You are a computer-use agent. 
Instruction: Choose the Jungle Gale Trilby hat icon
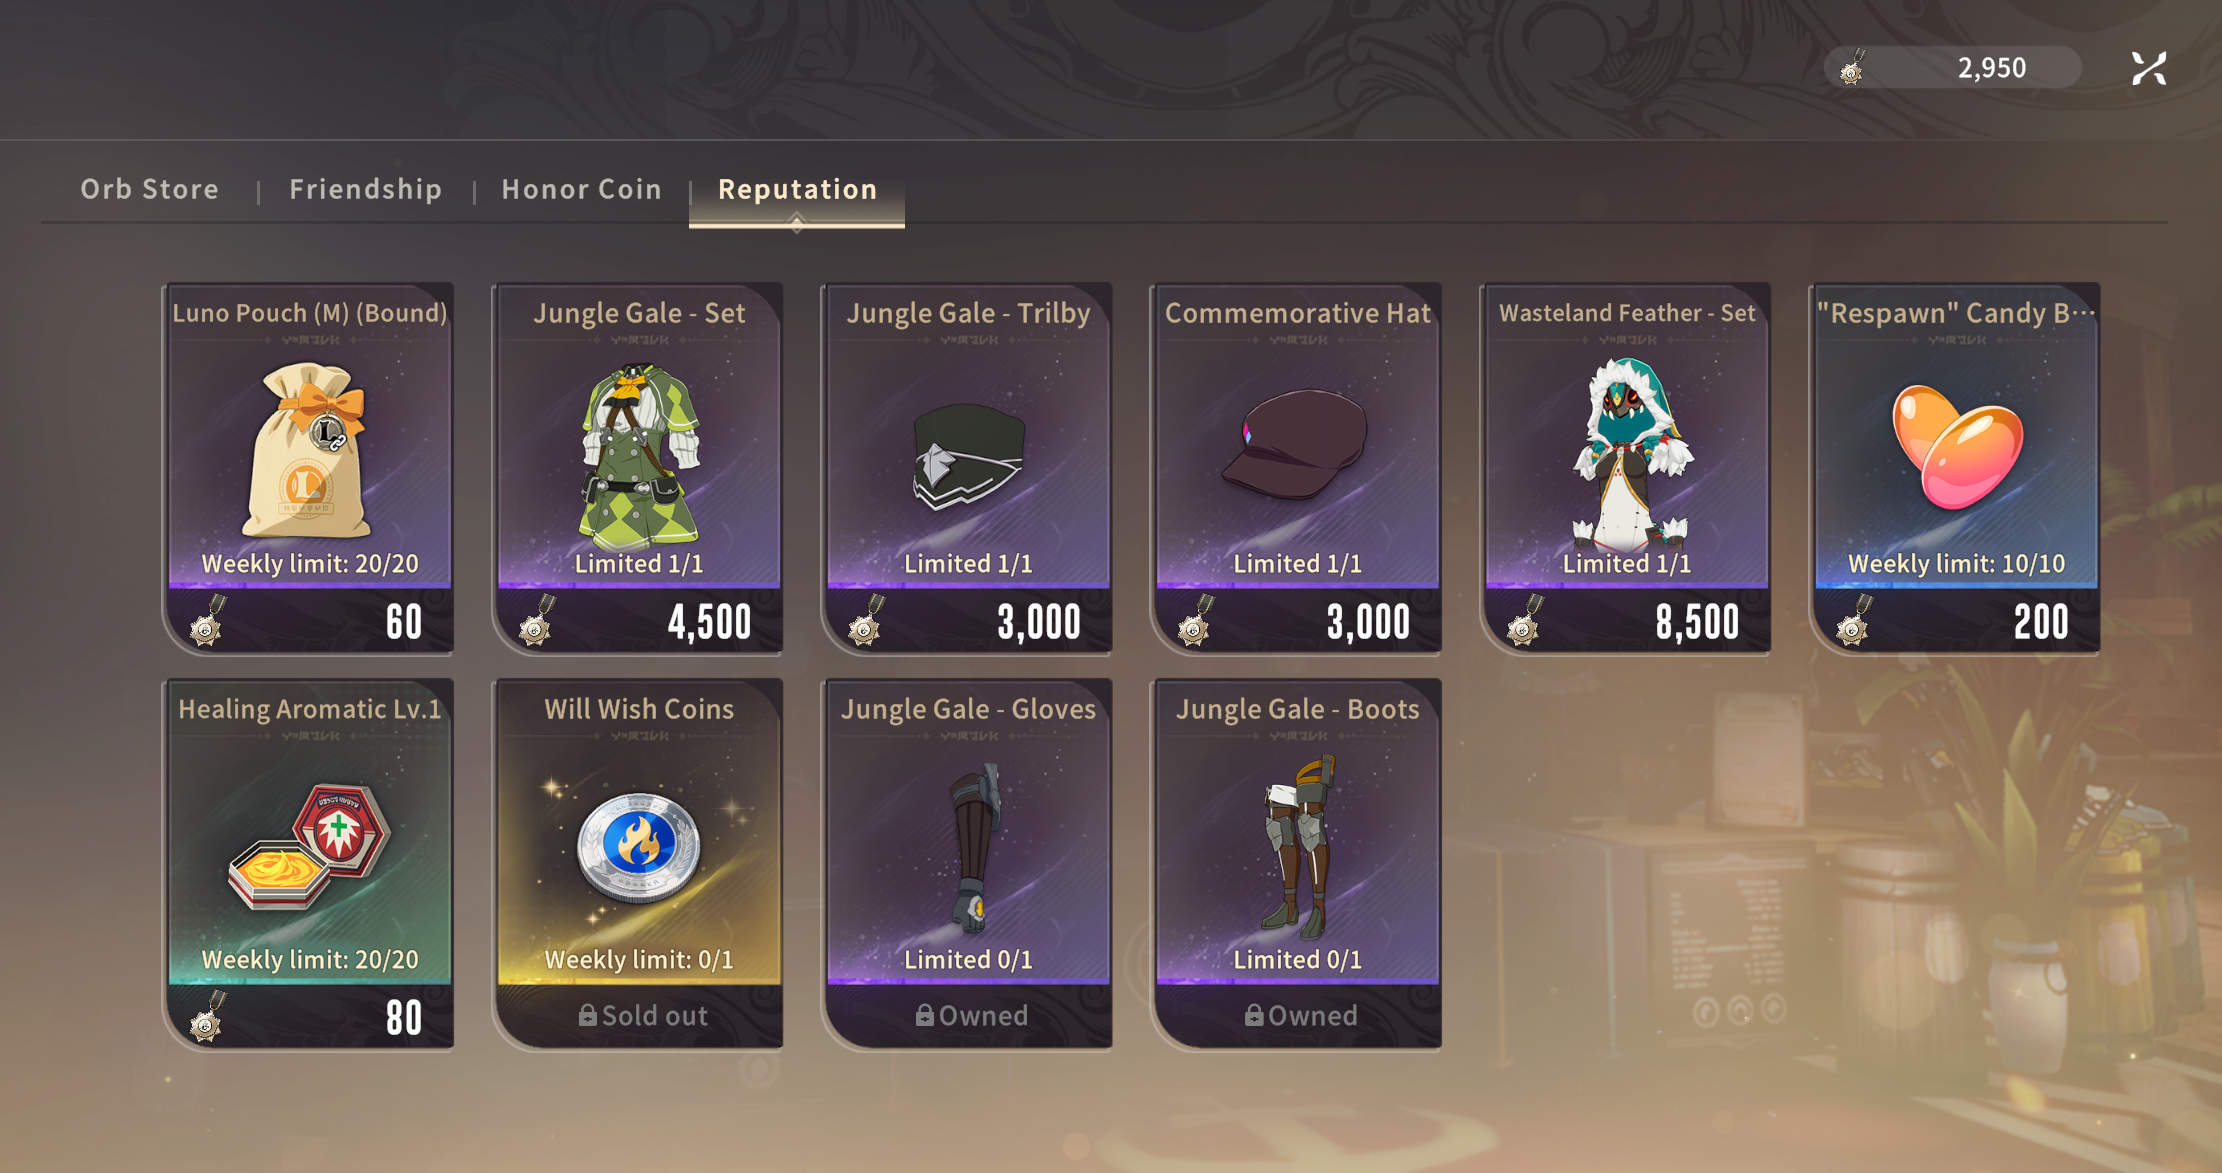[x=968, y=455]
